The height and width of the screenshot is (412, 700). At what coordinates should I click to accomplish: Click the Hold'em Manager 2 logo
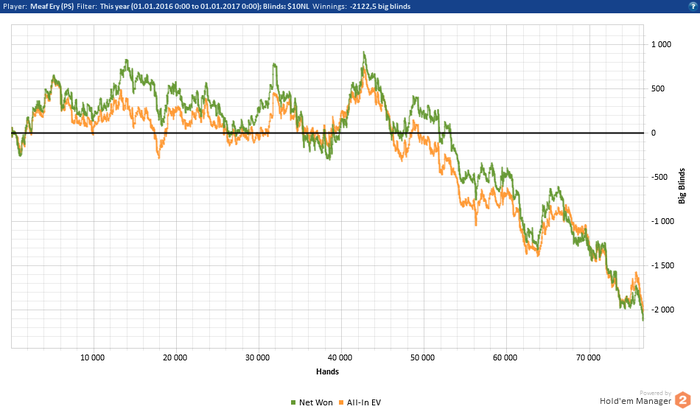[x=682, y=400]
